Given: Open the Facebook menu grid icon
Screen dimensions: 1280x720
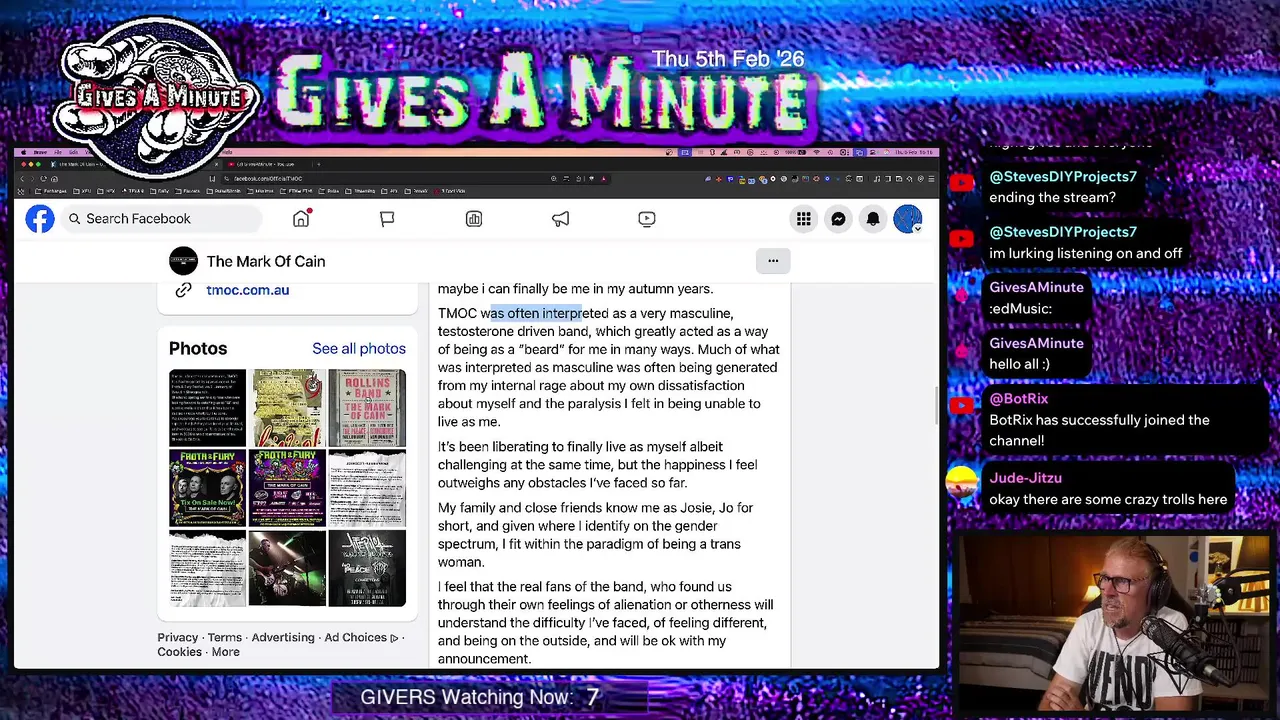Looking at the screenshot, I should click(804, 219).
